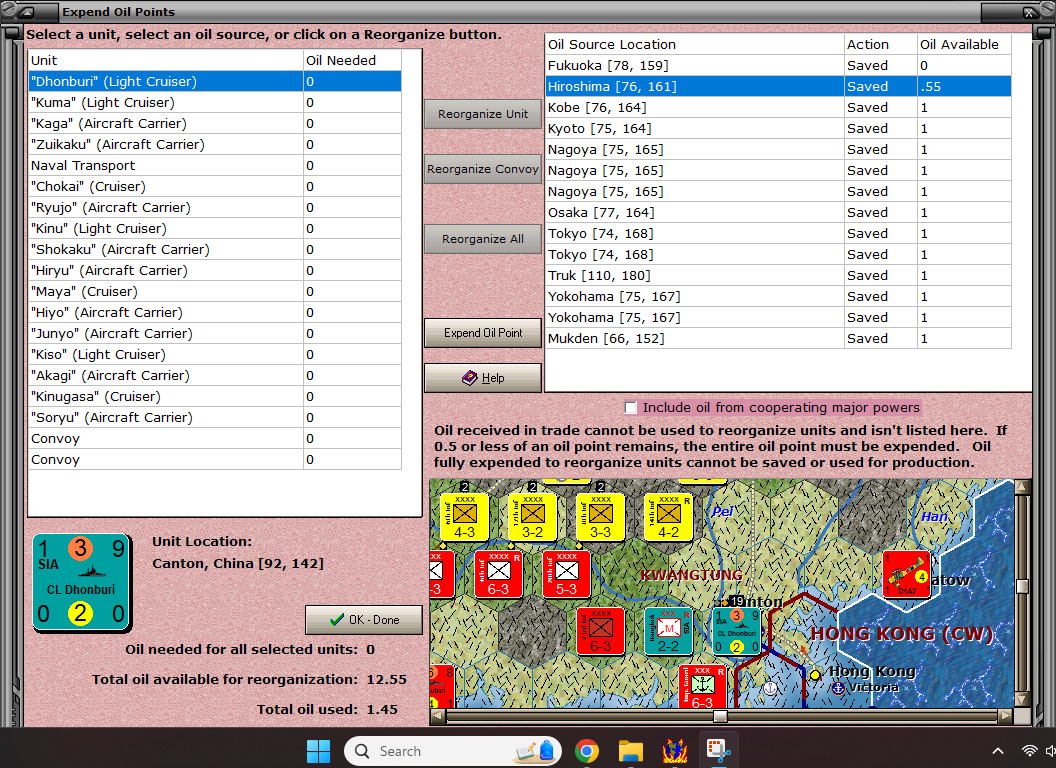Click the Reorganize Unit button

[x=483, y=114]
